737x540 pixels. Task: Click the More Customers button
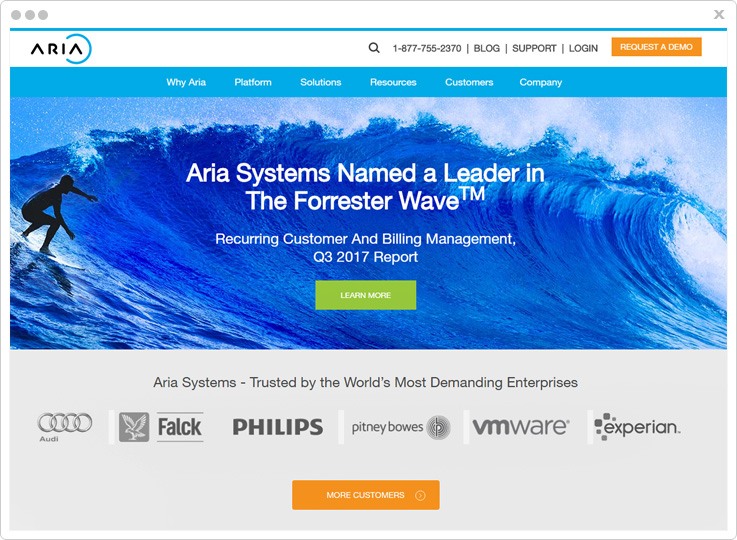point(366,495)
